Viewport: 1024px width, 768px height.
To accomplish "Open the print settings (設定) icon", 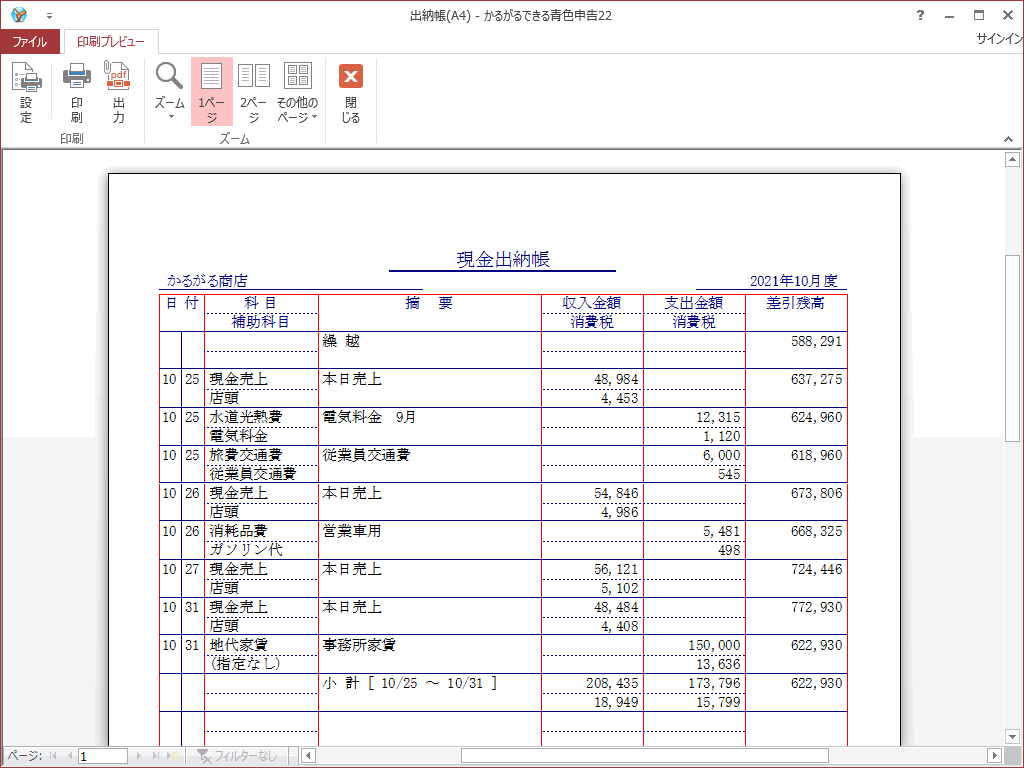I will pyautogui.click(x=26, y=92).
